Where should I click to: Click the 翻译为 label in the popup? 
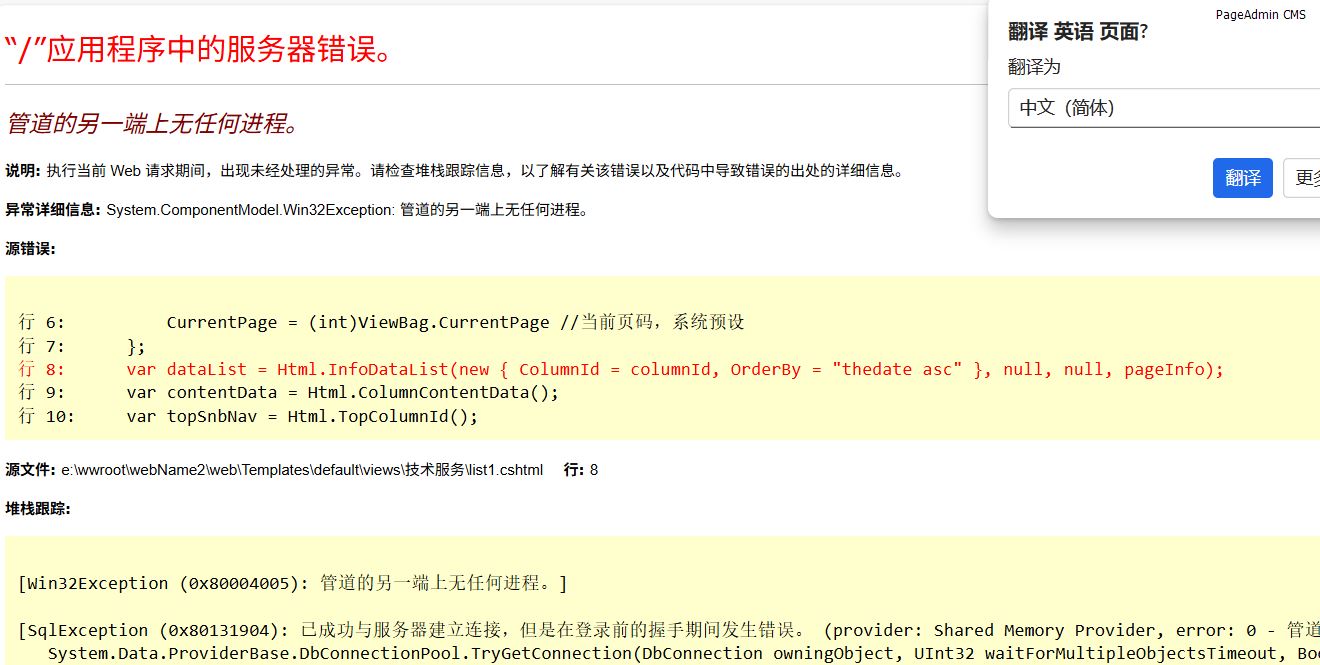point(1034,67)
